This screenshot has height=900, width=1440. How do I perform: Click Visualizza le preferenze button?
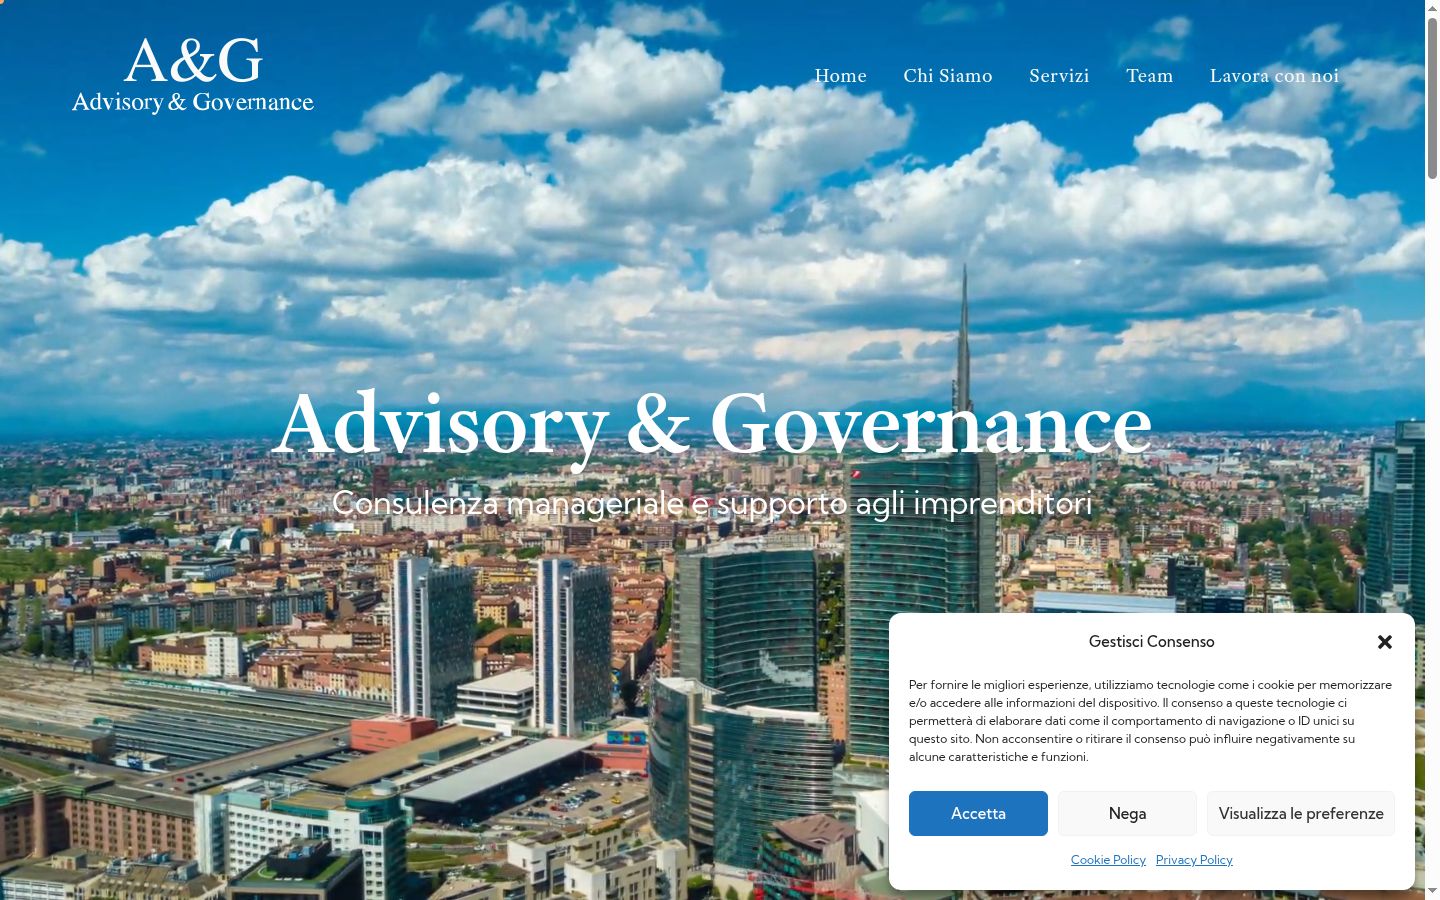1301,813
